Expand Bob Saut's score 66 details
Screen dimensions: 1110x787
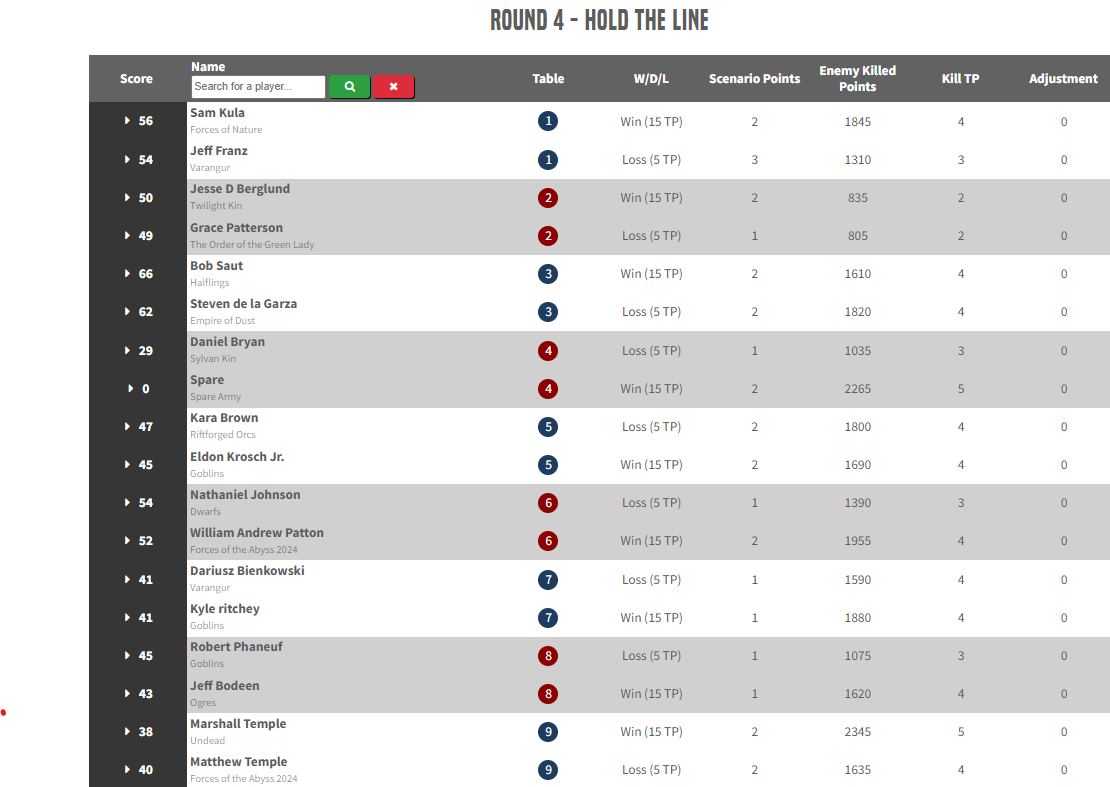pyautogui.click(x=128, y=274)
